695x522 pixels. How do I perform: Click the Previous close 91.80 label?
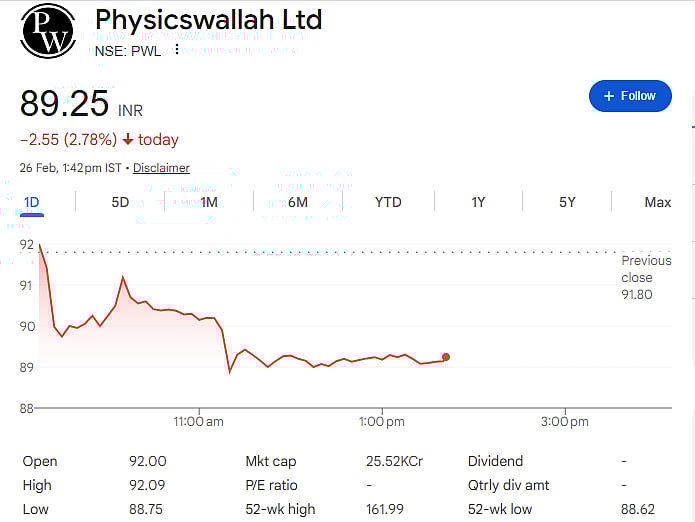click(646, 277)
